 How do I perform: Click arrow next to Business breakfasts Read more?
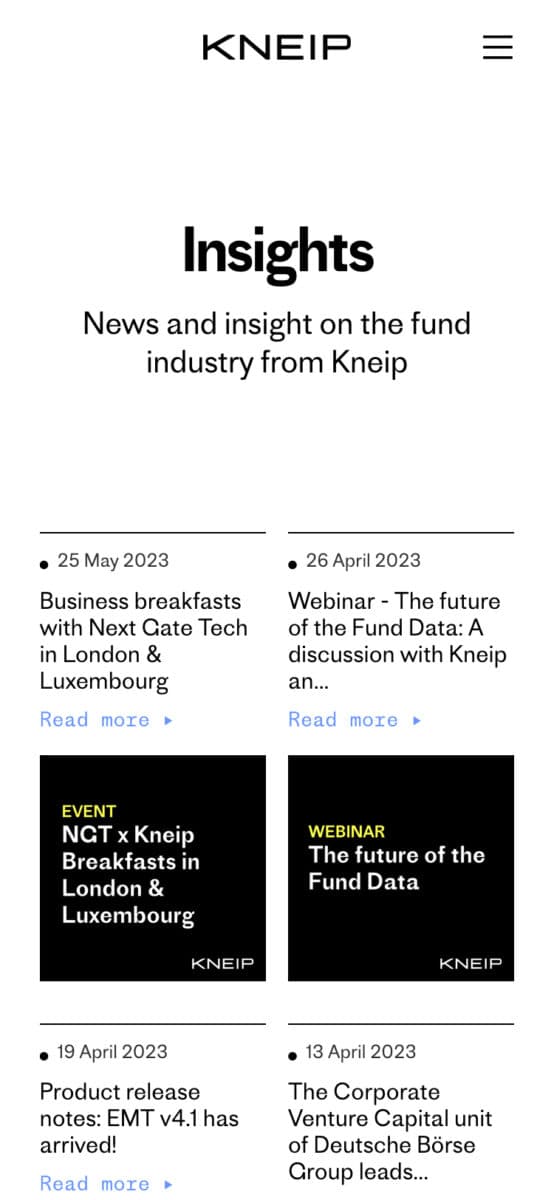168,720
